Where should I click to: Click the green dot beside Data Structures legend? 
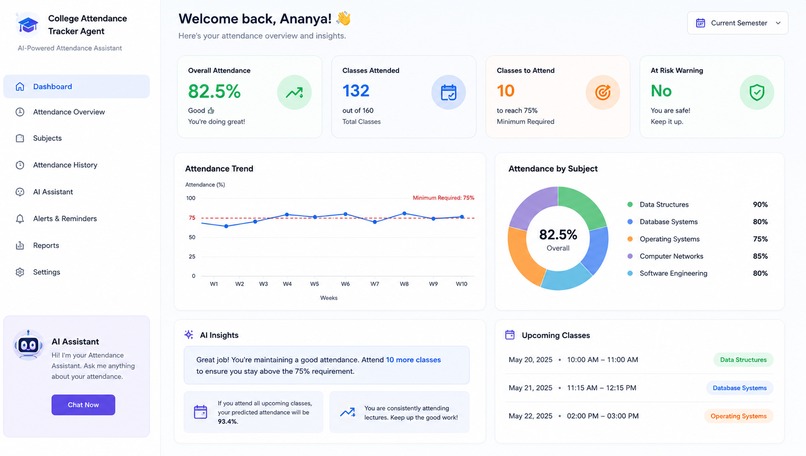[630, 205]
